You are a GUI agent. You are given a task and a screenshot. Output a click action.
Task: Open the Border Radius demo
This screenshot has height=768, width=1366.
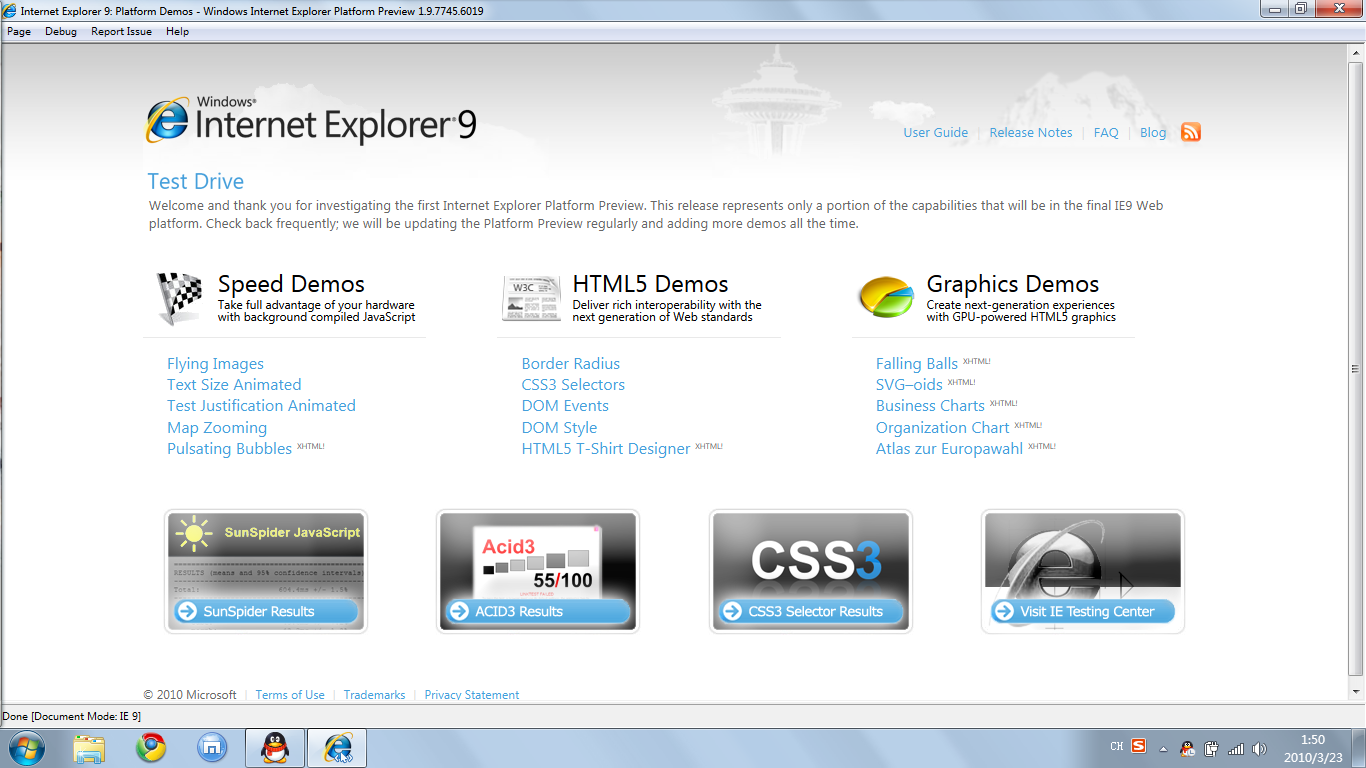pos(570,364)
